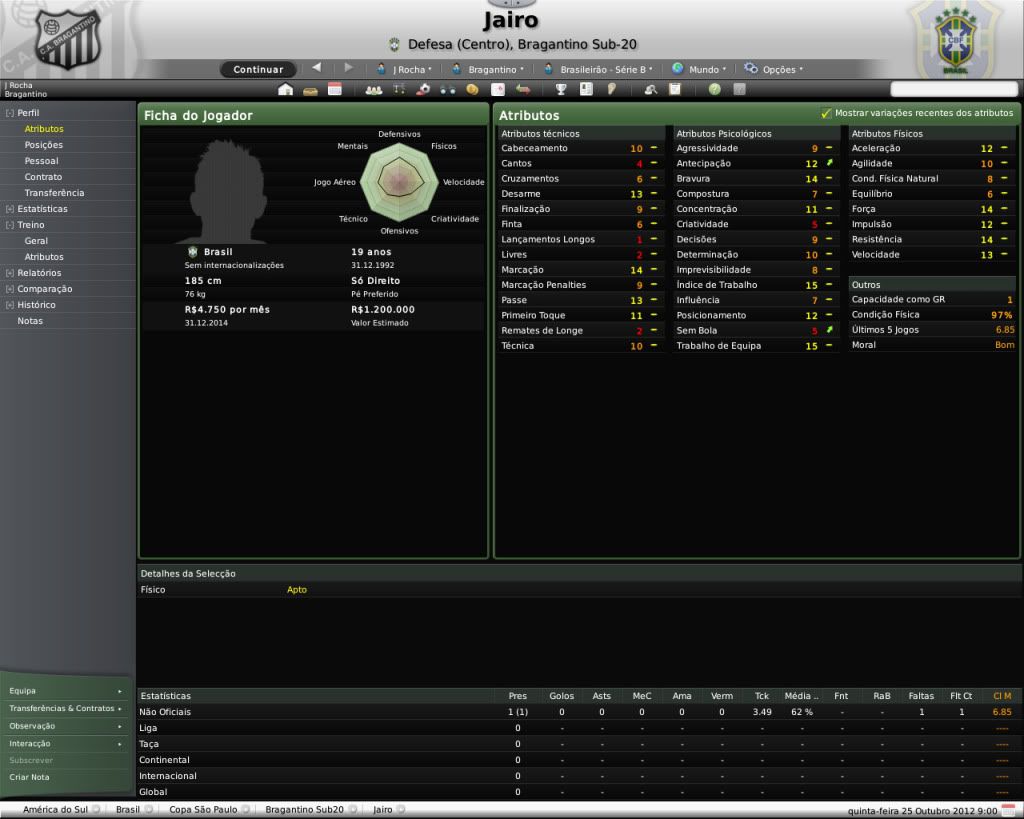Click the trophy competitions icon
This screenshot has height=819, width=1024.
pyautogui.click(x=561, y=89)
